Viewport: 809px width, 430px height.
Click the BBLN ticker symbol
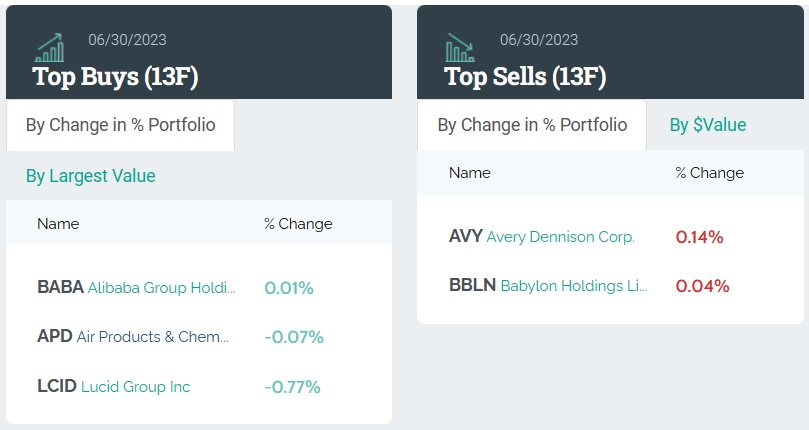point(472,286)
